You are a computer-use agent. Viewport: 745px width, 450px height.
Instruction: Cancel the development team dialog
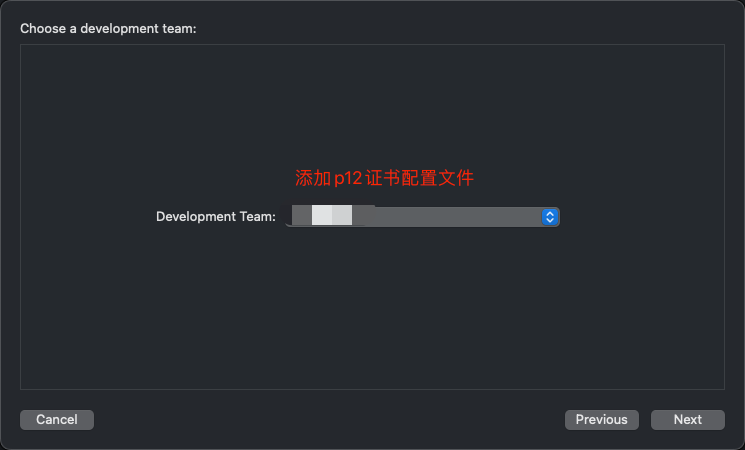click(x=57, y=420)
